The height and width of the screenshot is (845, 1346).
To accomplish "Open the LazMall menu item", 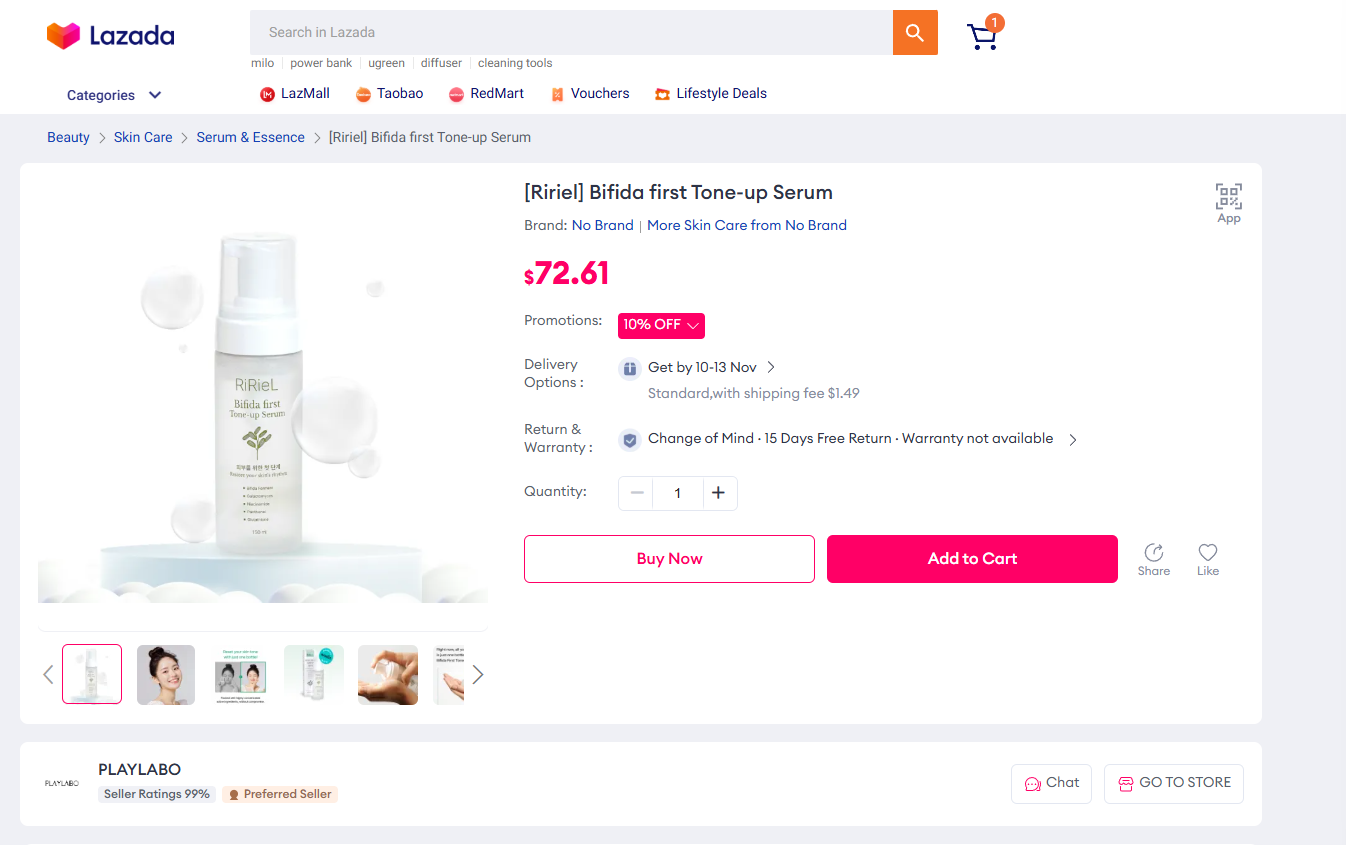I will click(x=295, y=94).
